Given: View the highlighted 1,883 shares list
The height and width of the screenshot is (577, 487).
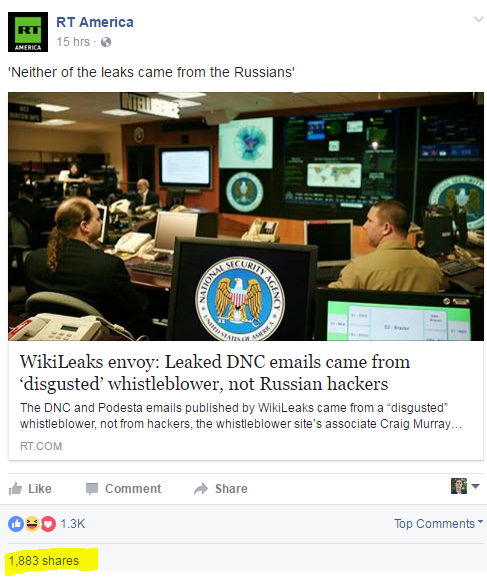Looking at the screenshot, I should click(x=44, y=560).
